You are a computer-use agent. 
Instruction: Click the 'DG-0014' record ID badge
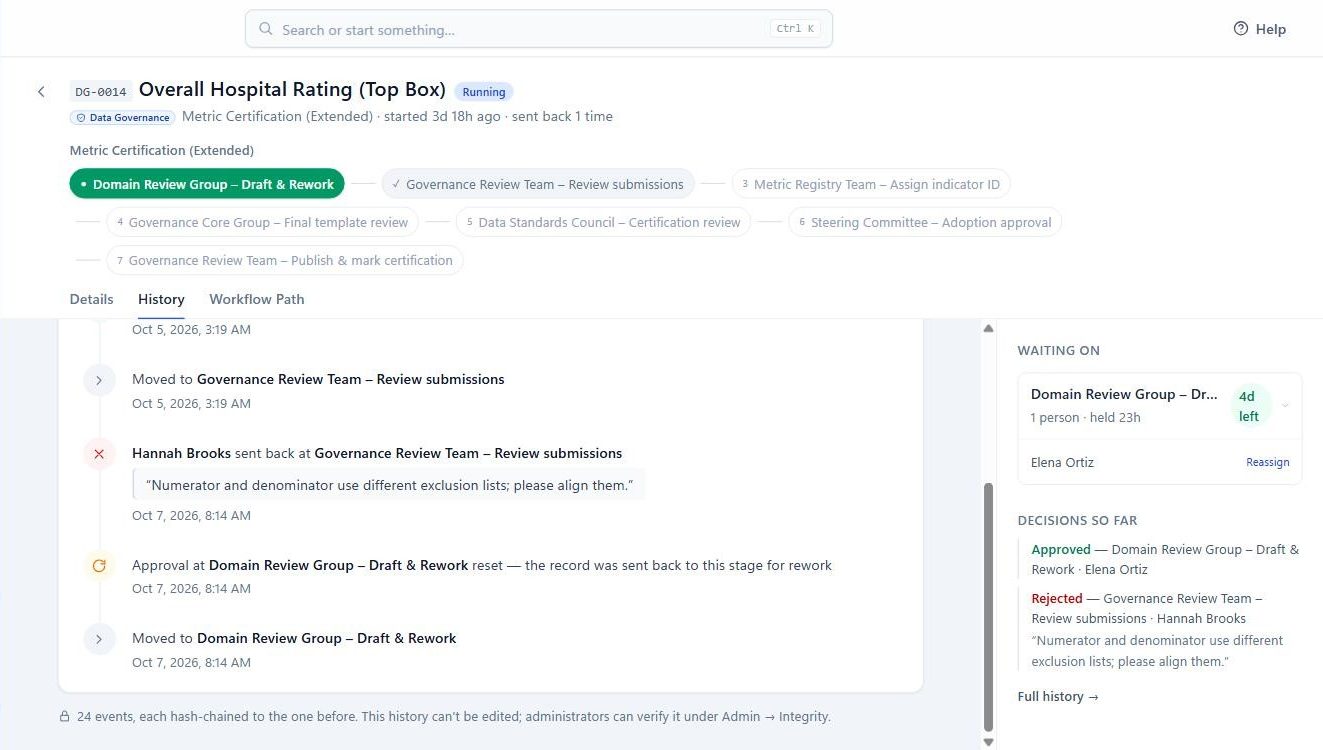pos(101,92)
